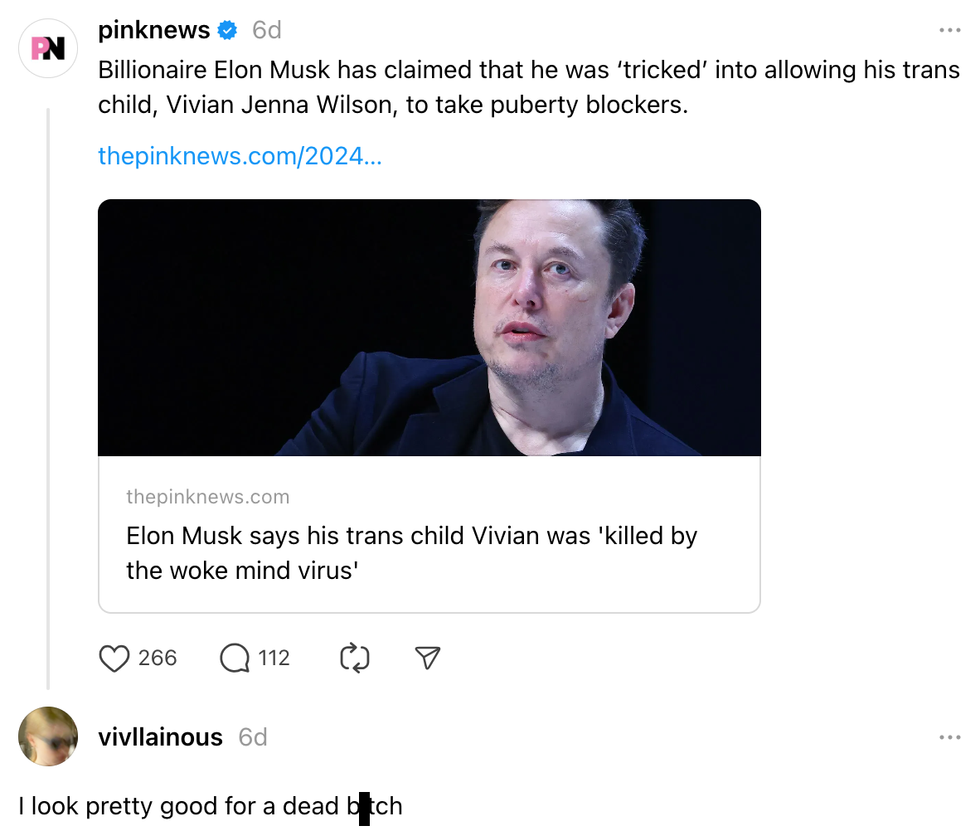Click the pinknews PN profile avatar
The height and width of the screenshot is (832, 980).
point(48,48)
